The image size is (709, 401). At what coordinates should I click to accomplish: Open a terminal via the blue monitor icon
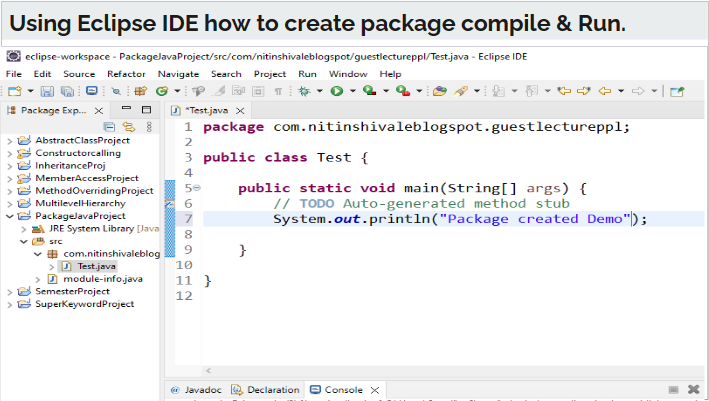click(92, 91)
